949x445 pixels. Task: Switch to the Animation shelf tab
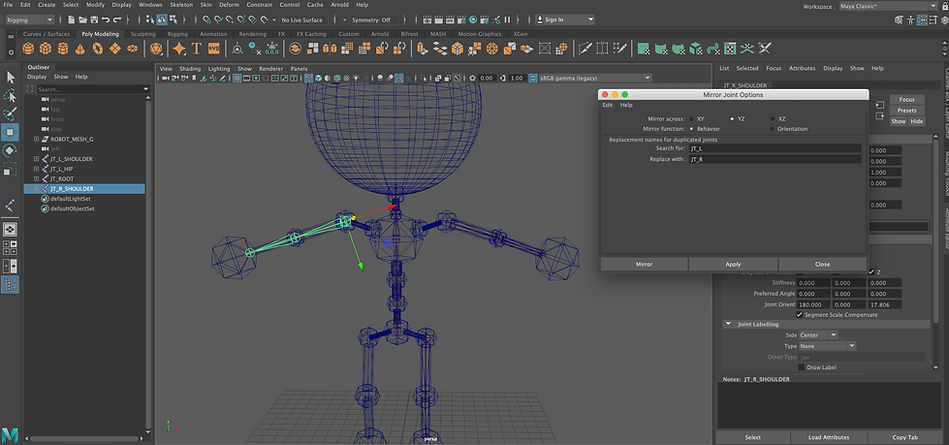213,34
